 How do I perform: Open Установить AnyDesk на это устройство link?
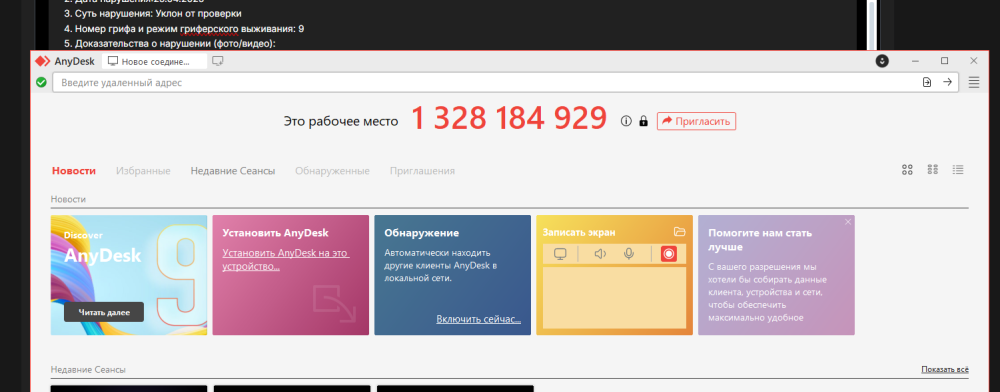[x=286, y=259]
